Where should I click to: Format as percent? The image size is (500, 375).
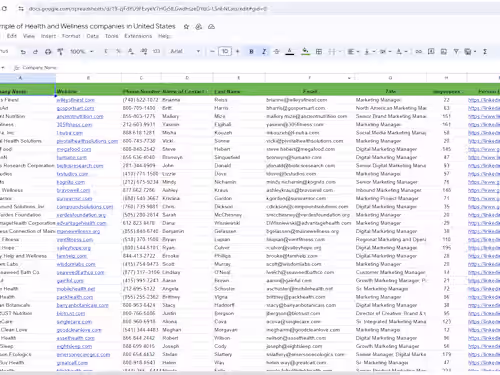(118, 51)
